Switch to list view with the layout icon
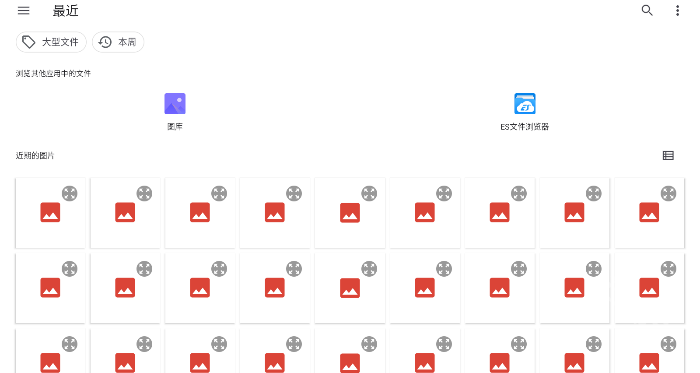Viewport: 700px width, 373px height. (668, 155)
